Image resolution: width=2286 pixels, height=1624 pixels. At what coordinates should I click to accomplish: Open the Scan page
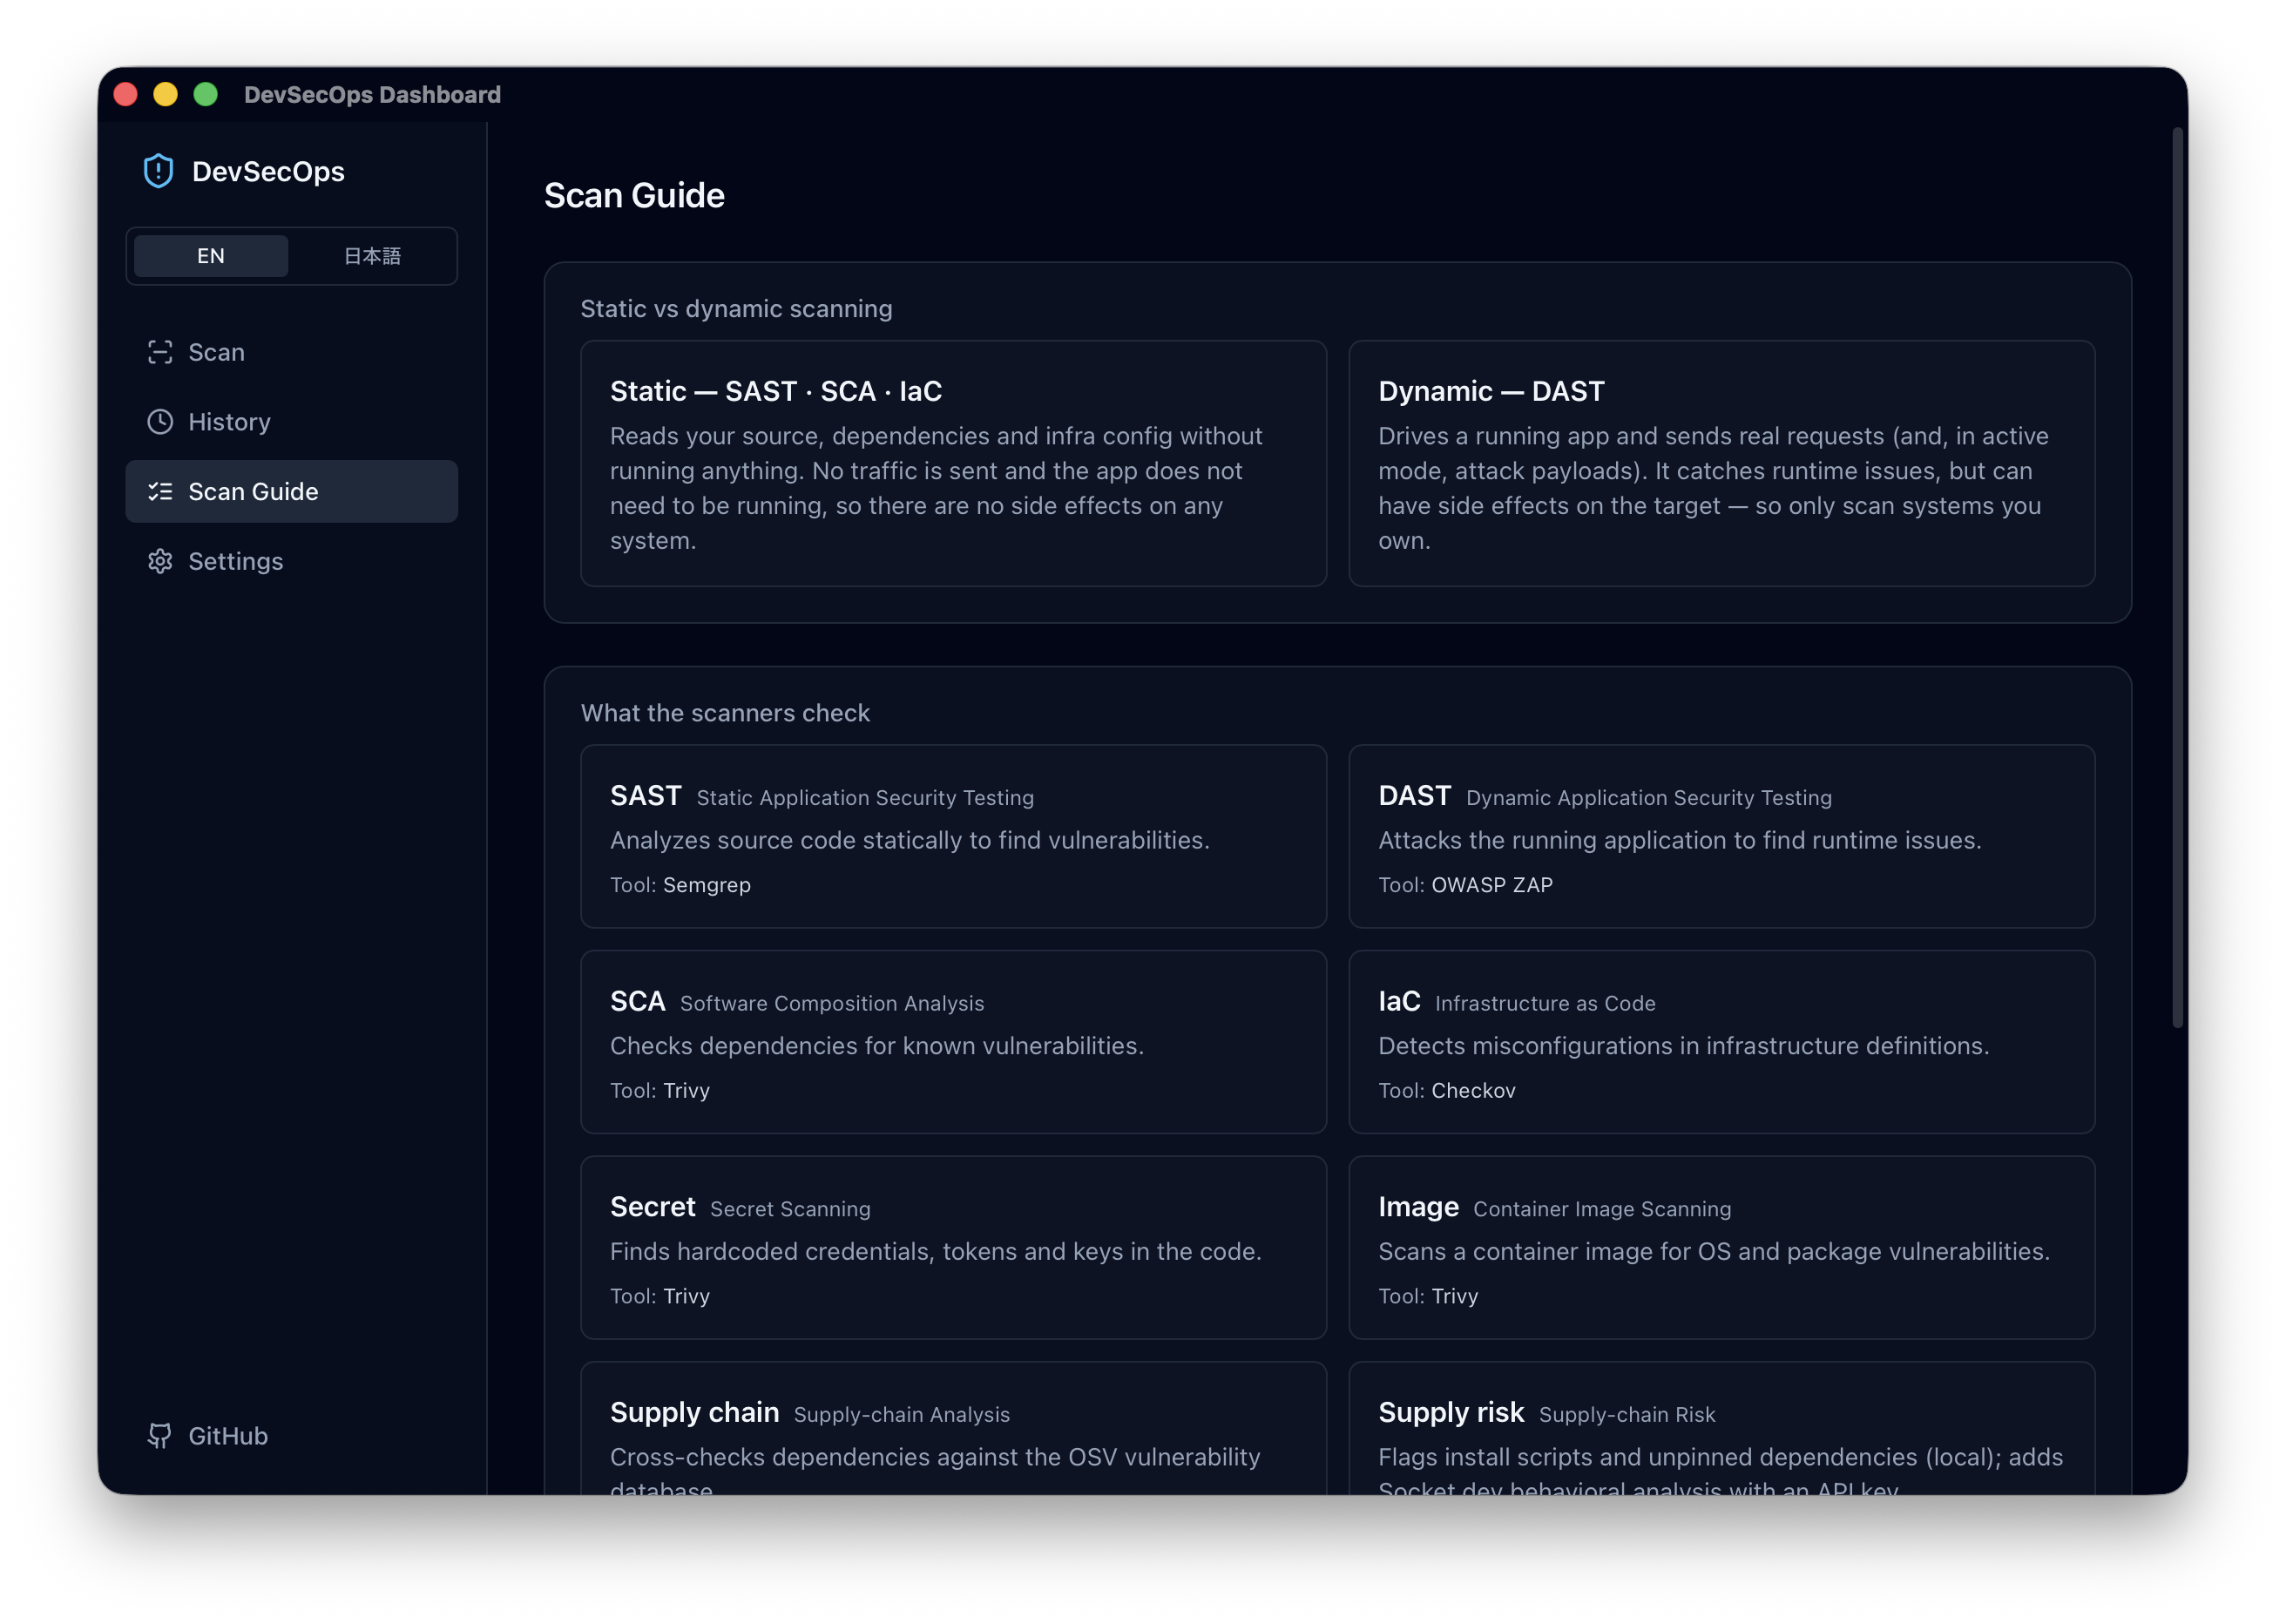click(x=292, y=352)
